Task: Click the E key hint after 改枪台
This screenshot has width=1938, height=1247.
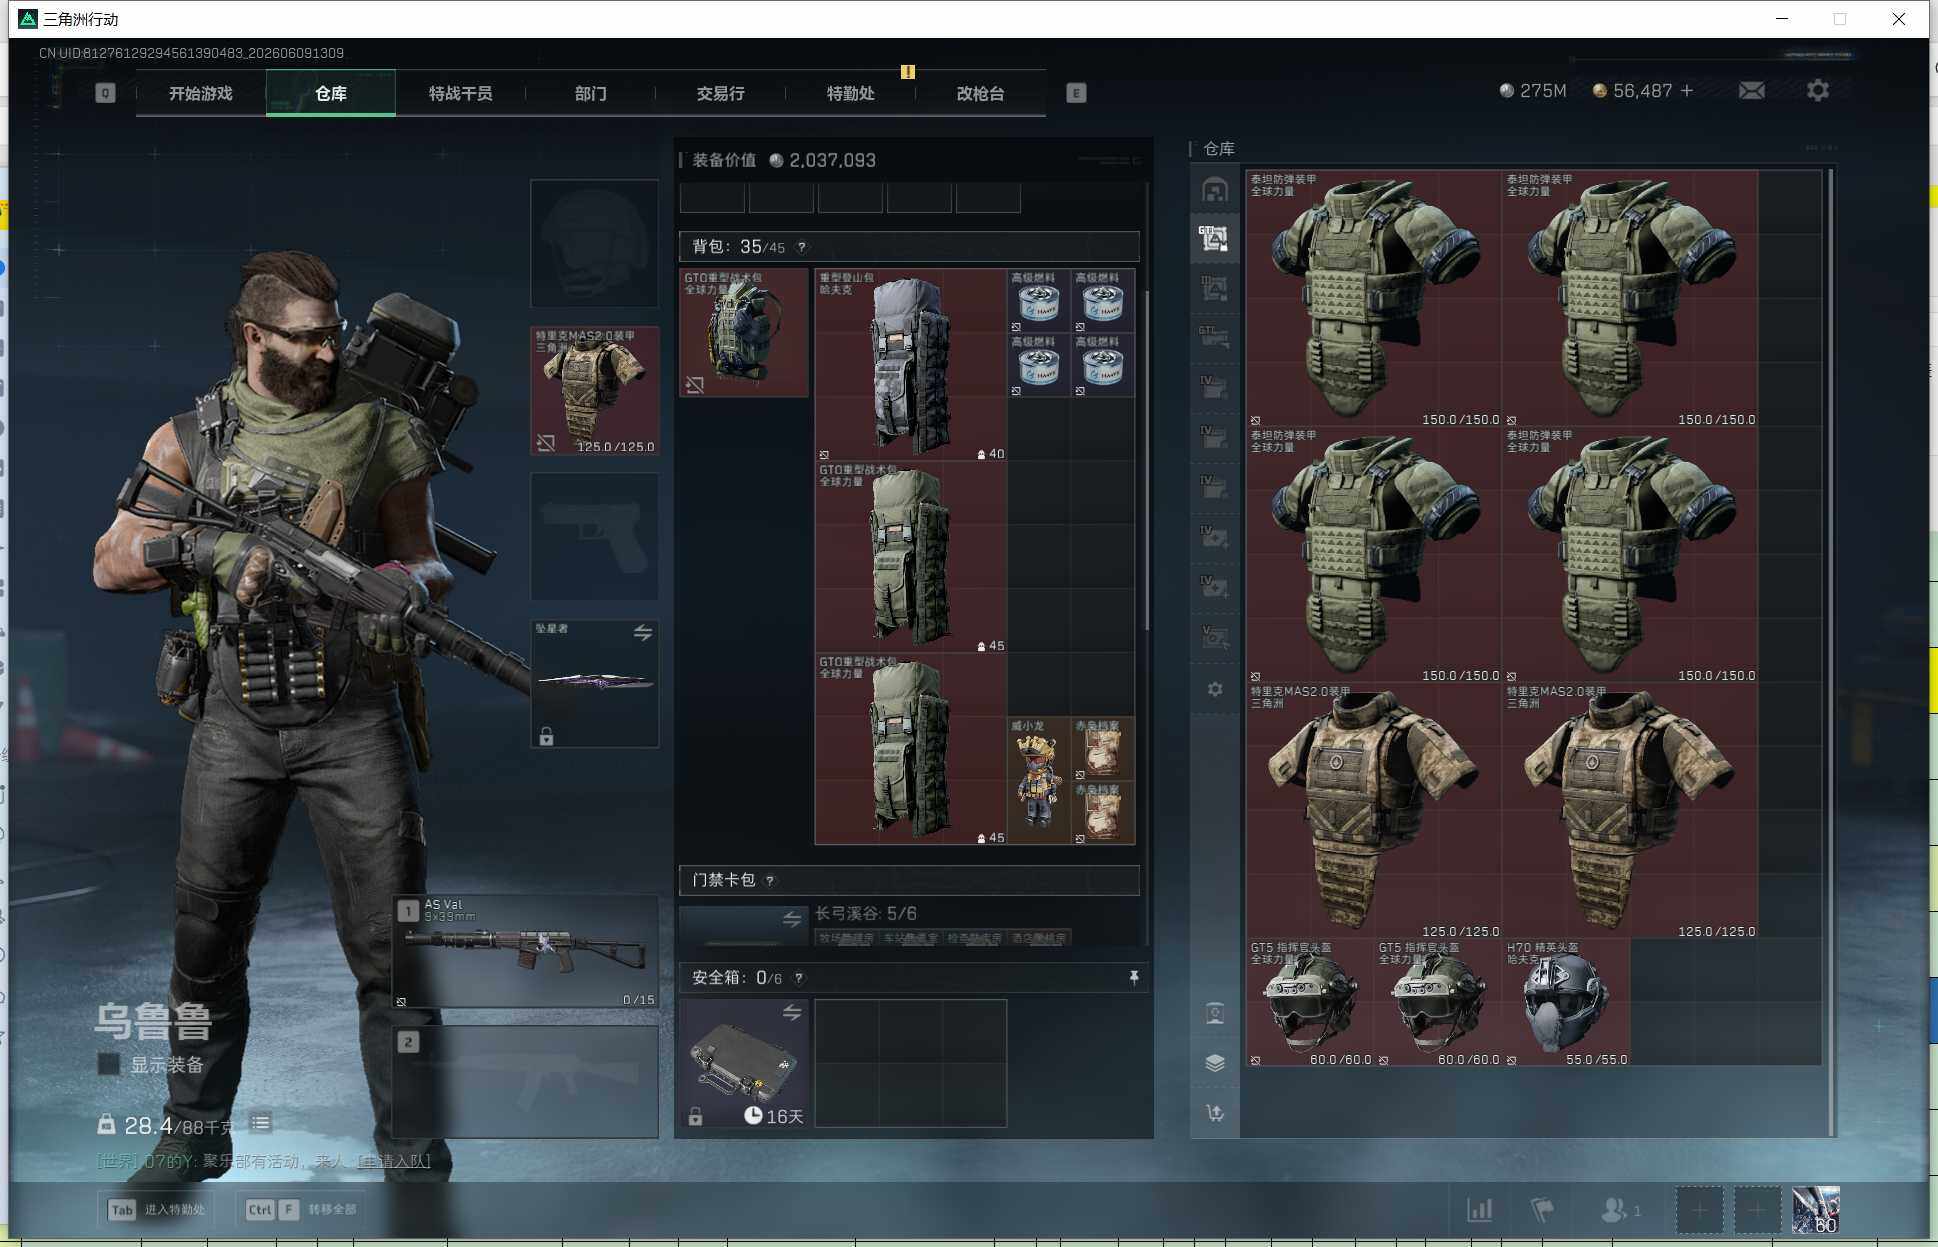Action: (x=1076, y=93)
